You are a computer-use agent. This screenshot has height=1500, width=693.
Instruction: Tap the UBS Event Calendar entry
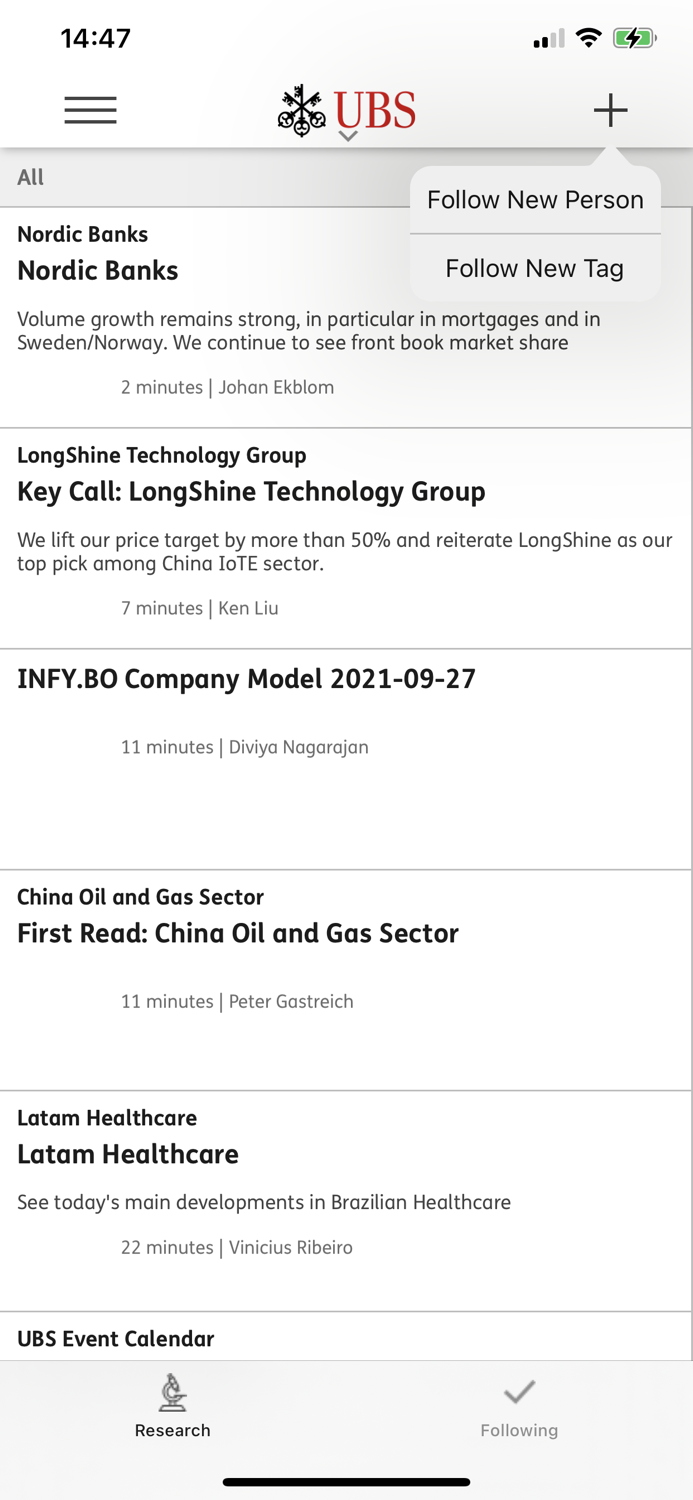click(x=115, y=1338)
